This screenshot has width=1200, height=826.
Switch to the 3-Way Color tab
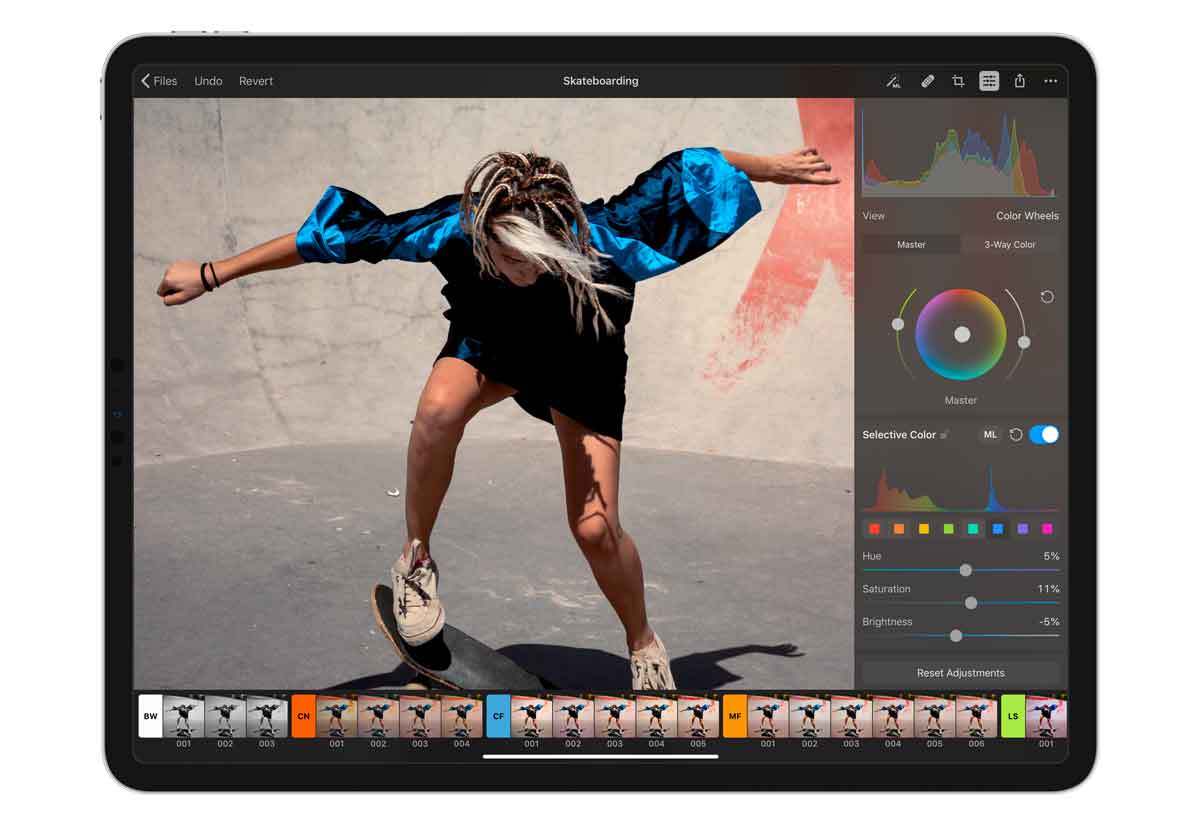click(x=1010, y=245)
